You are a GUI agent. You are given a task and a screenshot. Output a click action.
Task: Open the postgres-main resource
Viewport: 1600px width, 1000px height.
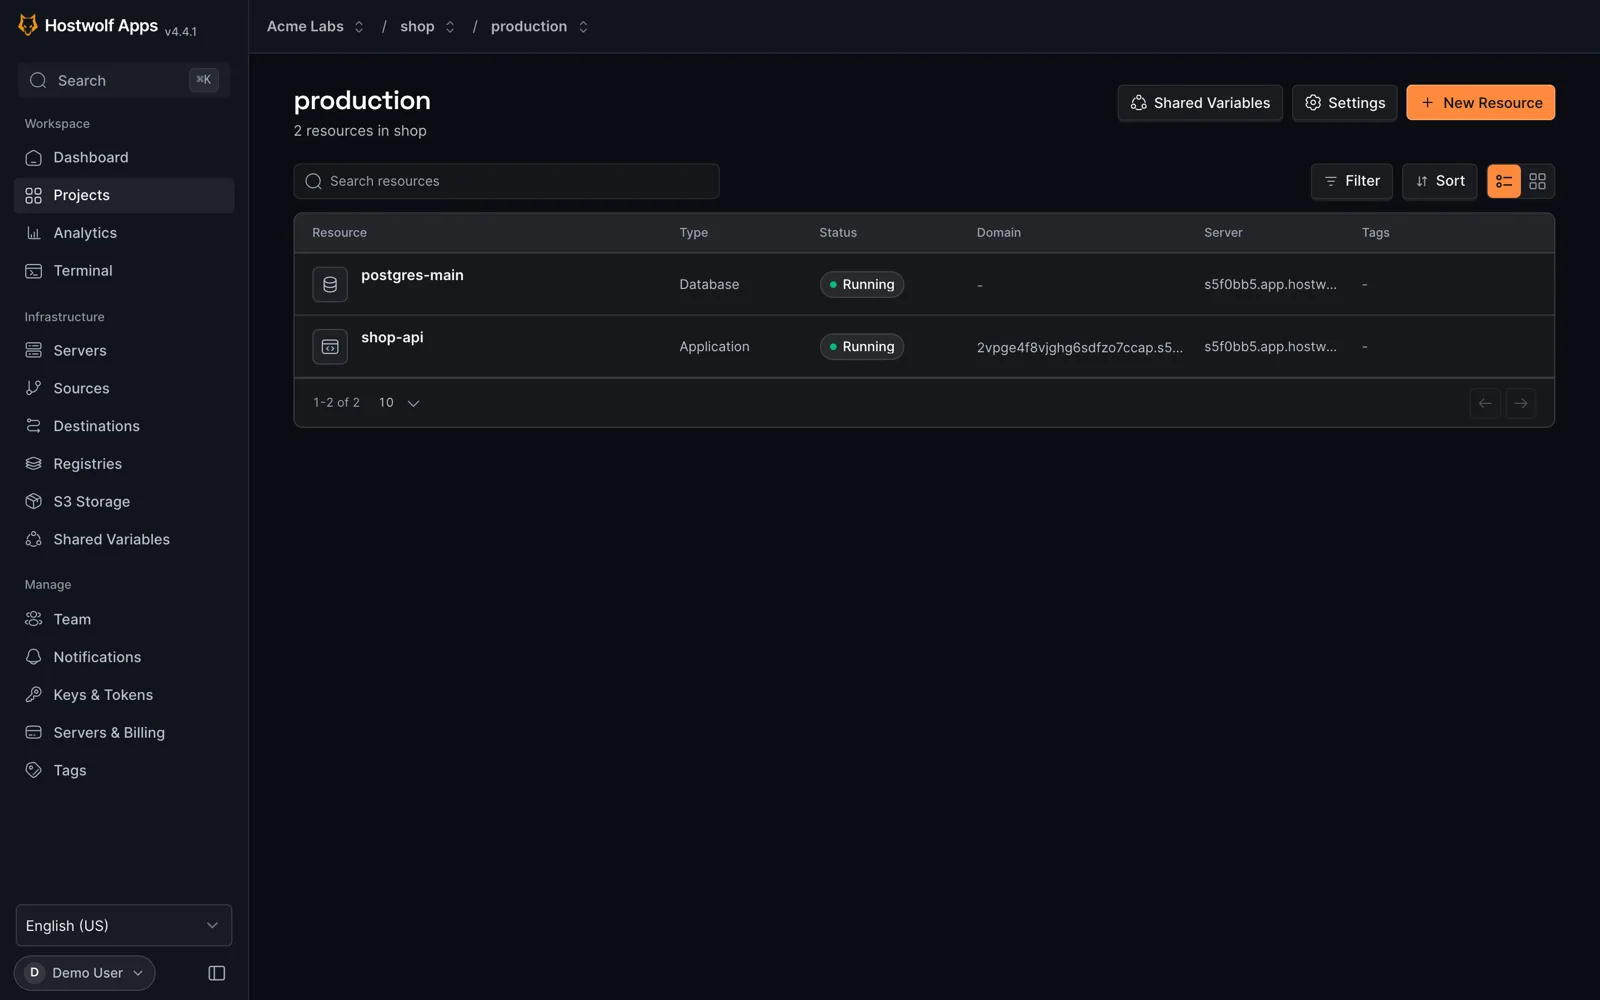(412, 276)
